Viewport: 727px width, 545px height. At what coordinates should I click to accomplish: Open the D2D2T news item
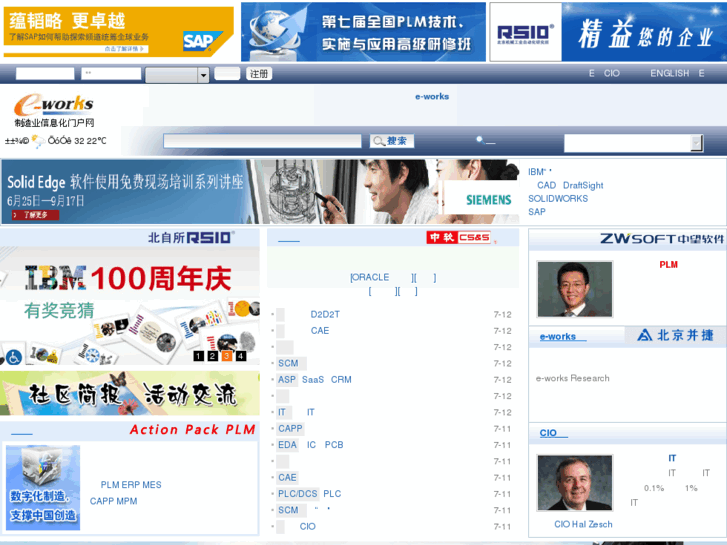325,314
